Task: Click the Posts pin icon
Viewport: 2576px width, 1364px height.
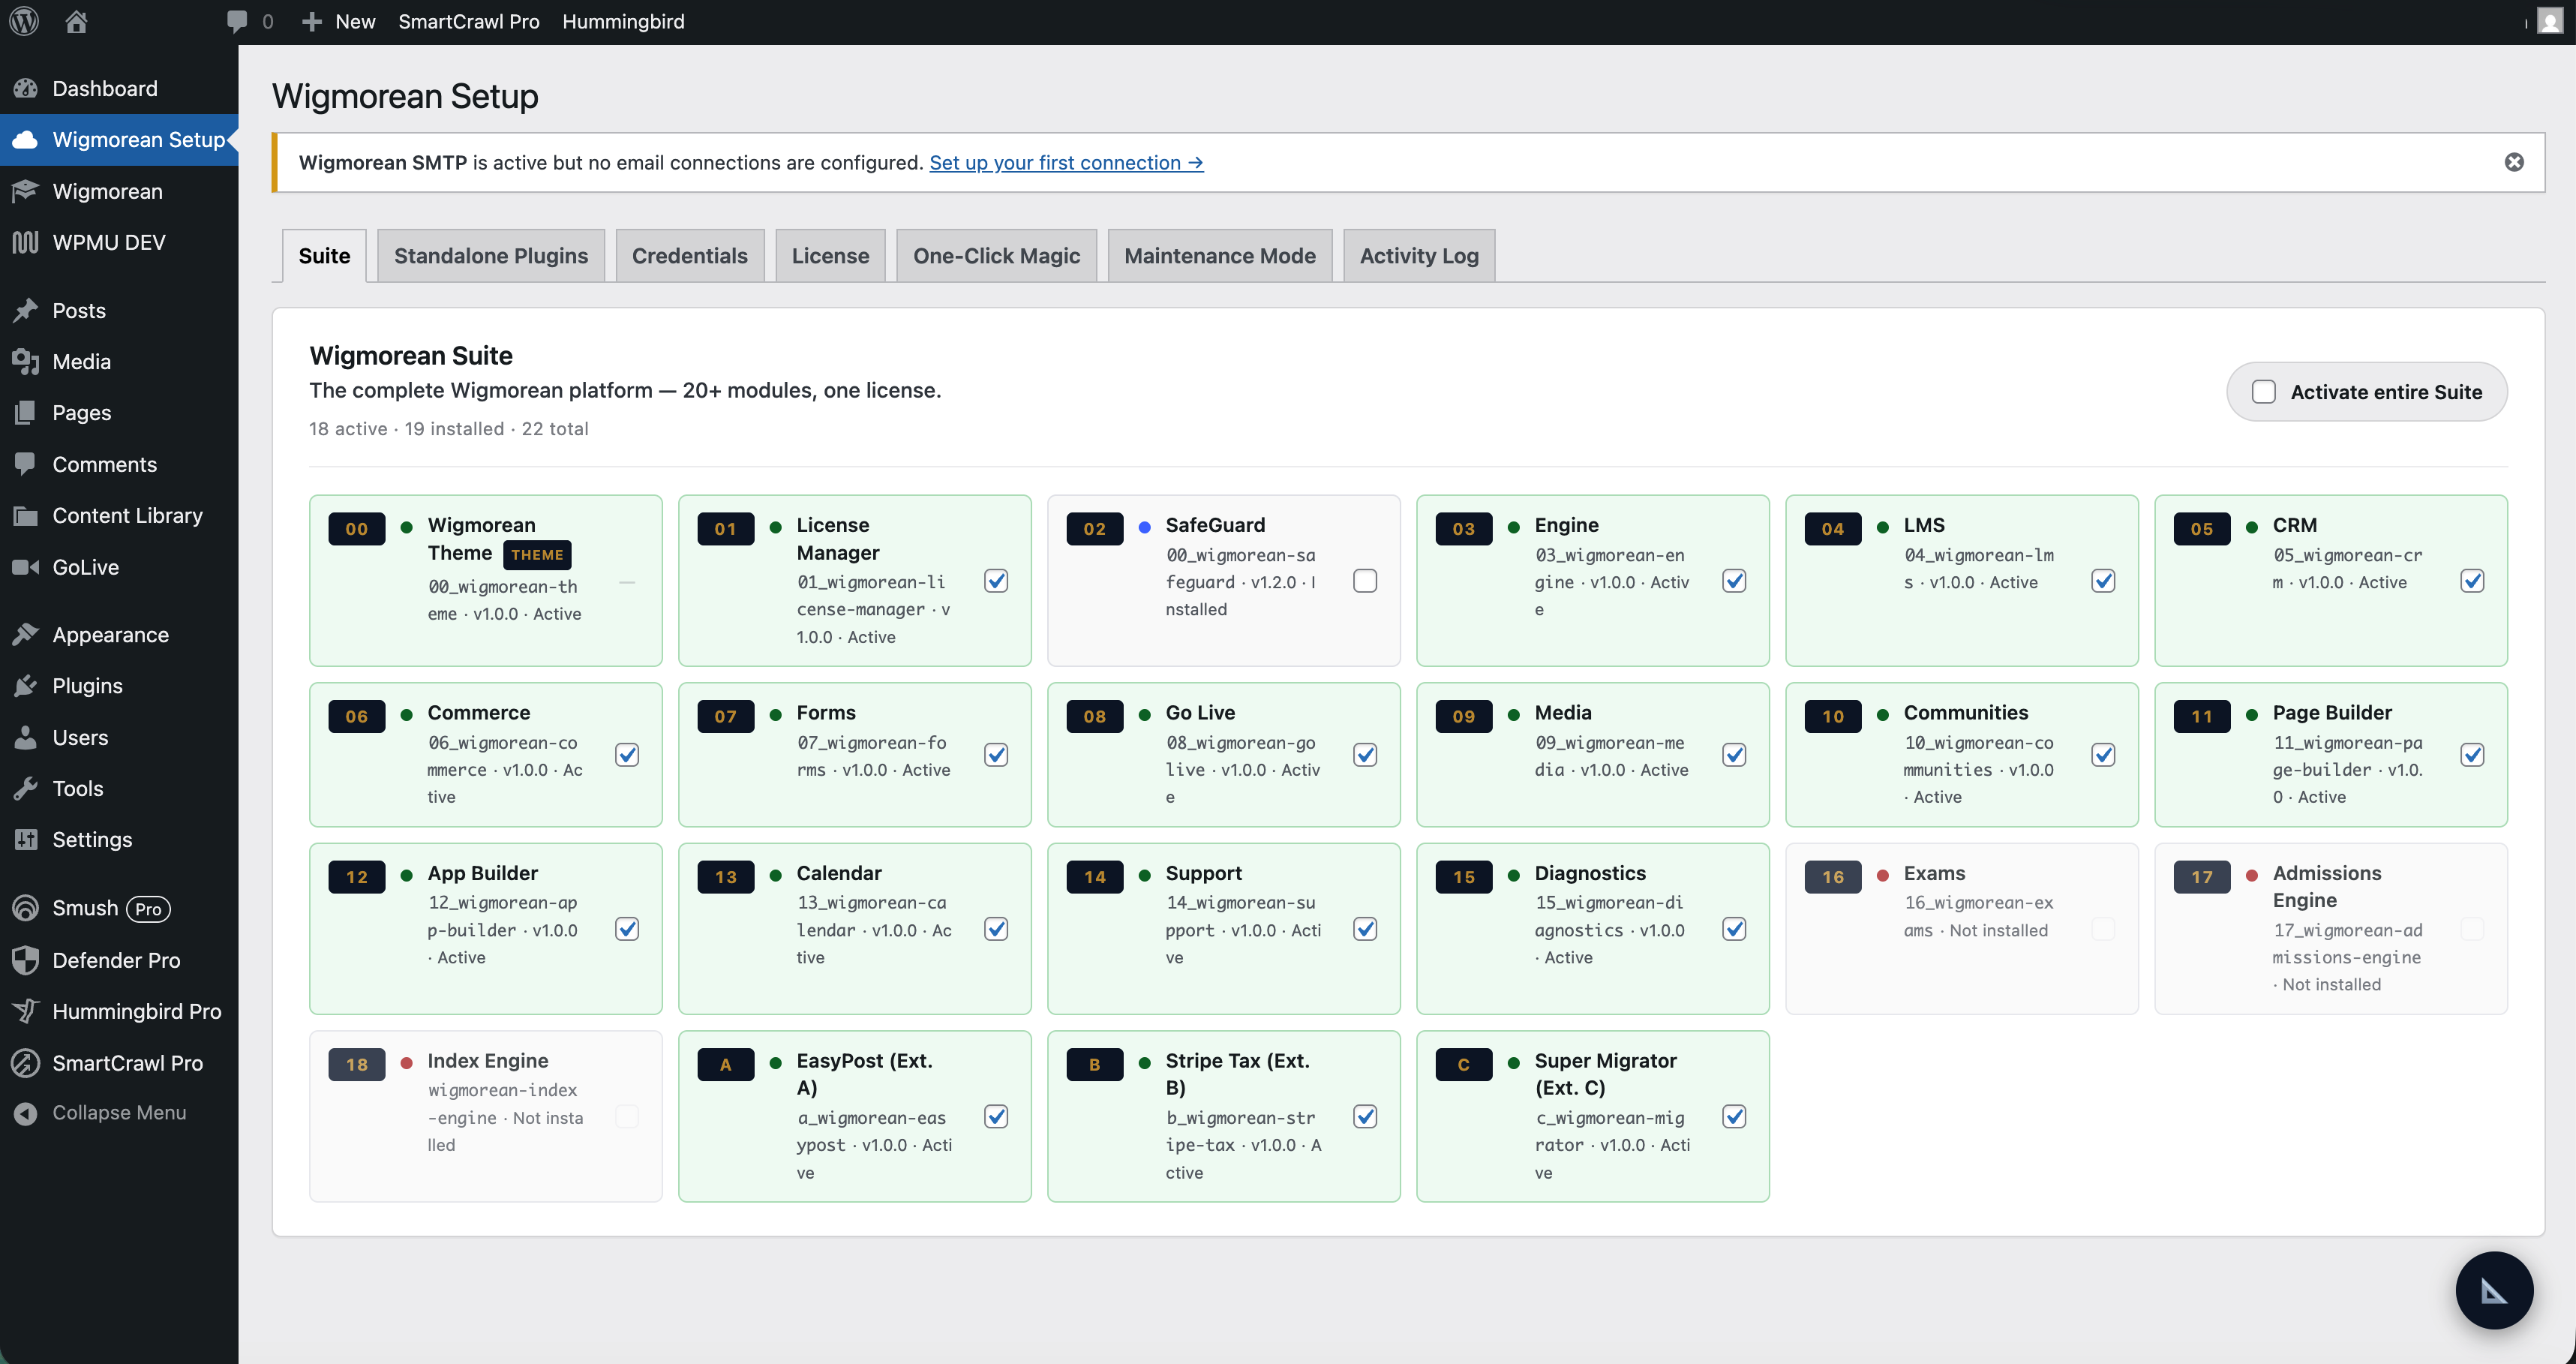Action: (x=26, y=310)
